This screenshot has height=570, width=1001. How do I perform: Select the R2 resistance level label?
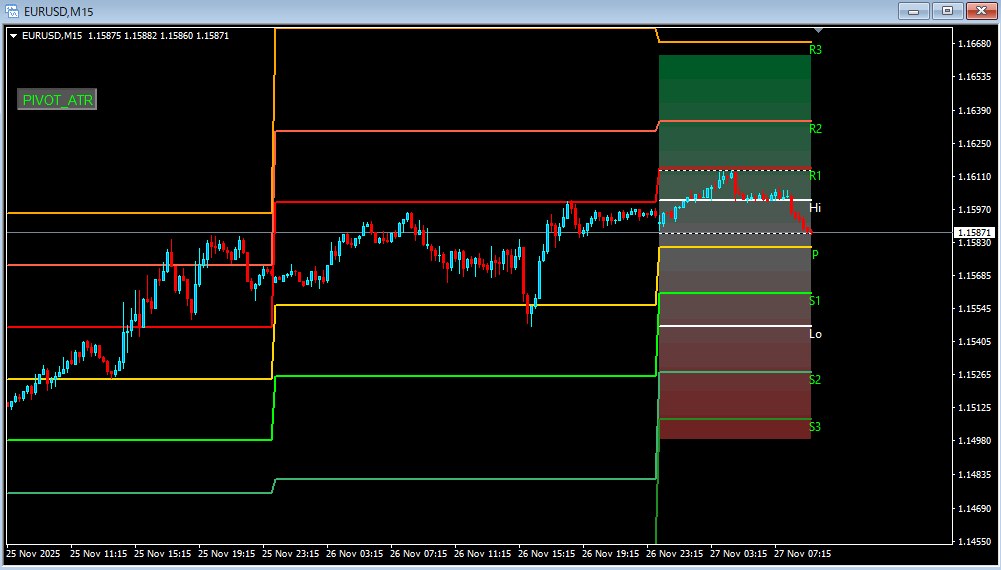[816, 129]
